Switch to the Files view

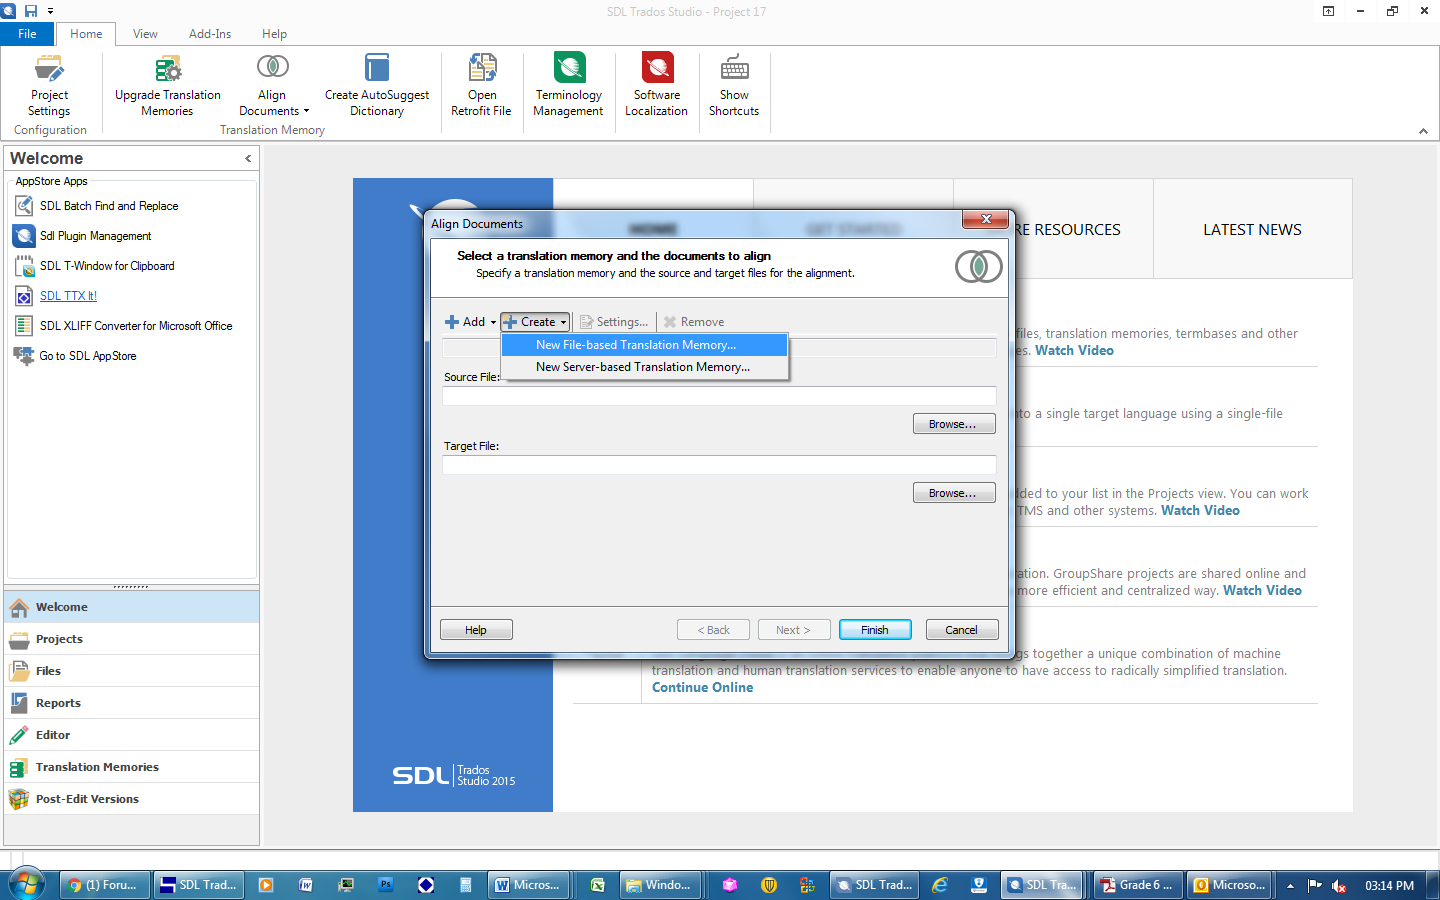tap(132, 671)
